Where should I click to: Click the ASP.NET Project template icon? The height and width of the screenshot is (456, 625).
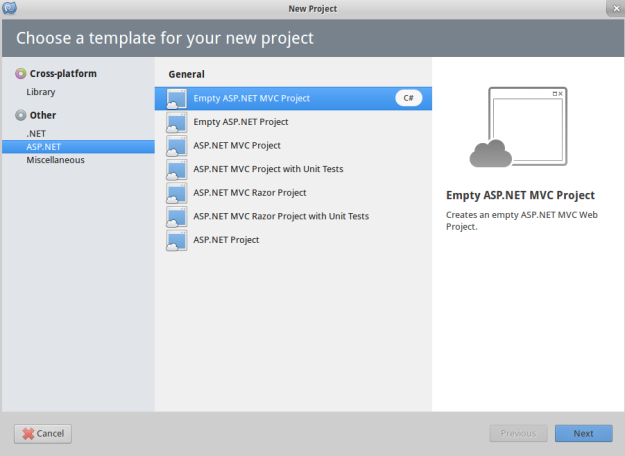point(175,240)
